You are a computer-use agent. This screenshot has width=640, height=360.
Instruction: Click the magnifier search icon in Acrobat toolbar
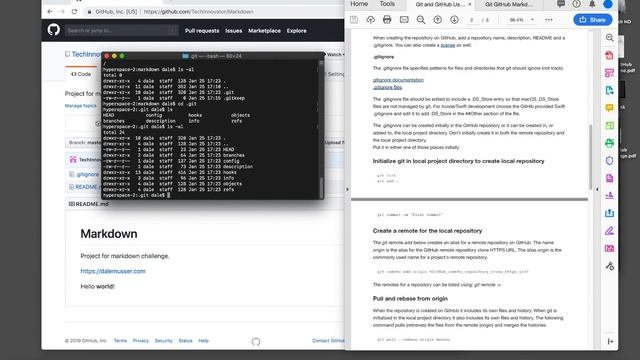tap(421, 20)
